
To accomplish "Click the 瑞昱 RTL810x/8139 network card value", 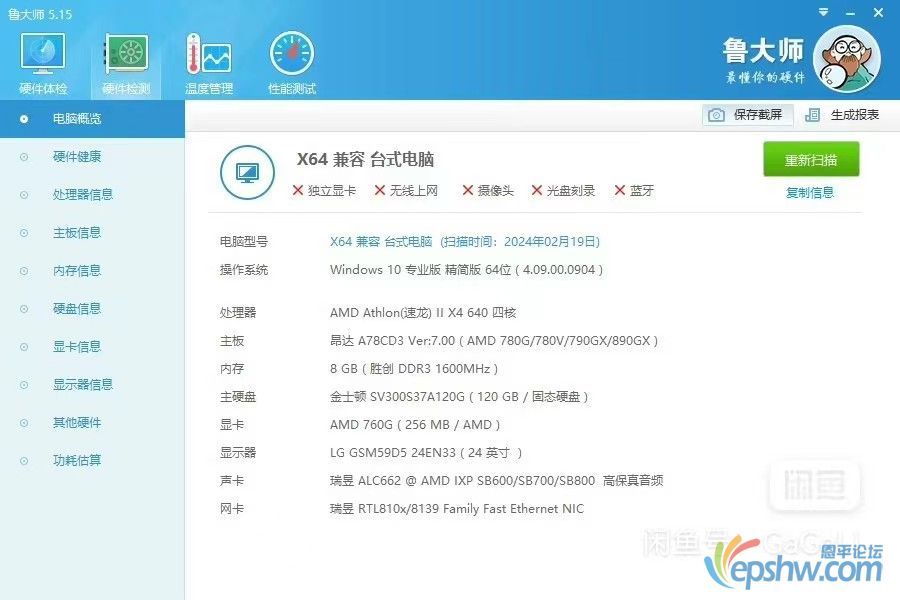I will [x=457, y=509].
